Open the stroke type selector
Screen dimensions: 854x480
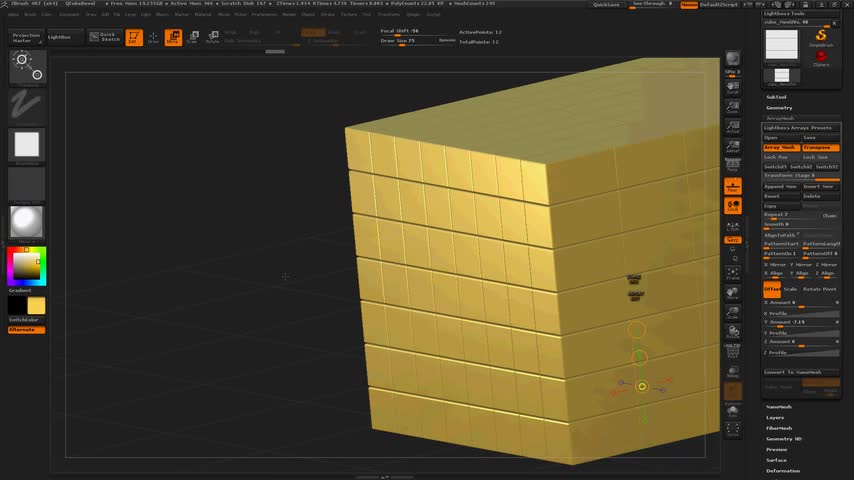pos(27,105)
